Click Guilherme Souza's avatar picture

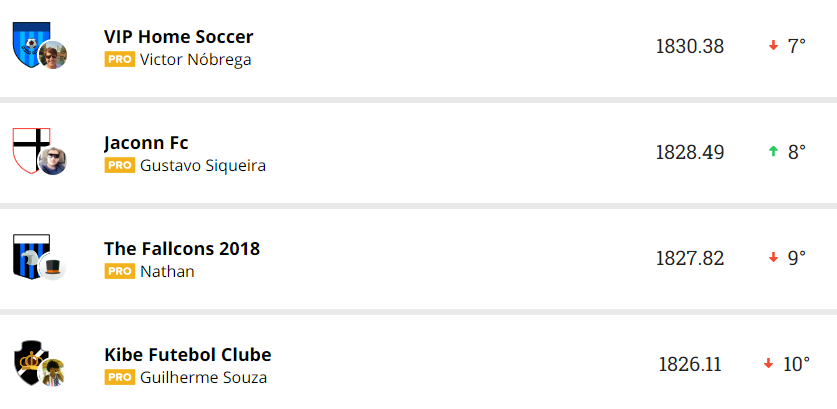pyautogui.click(x=52, y=373)
